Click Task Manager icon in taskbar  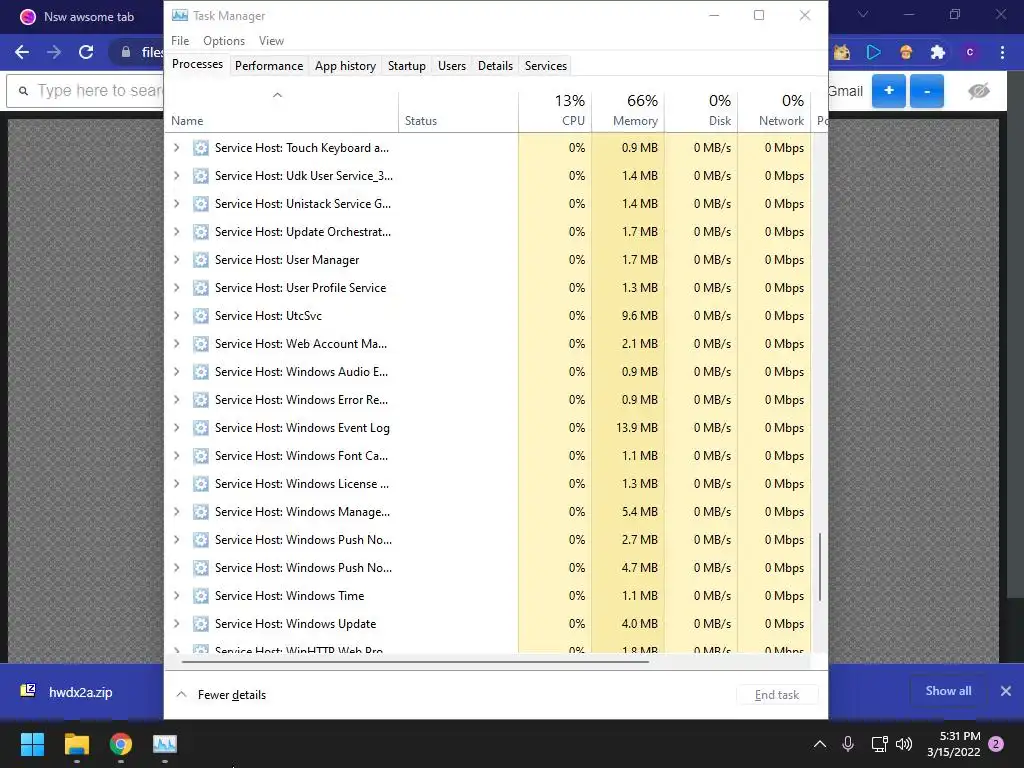click(165, 744)
